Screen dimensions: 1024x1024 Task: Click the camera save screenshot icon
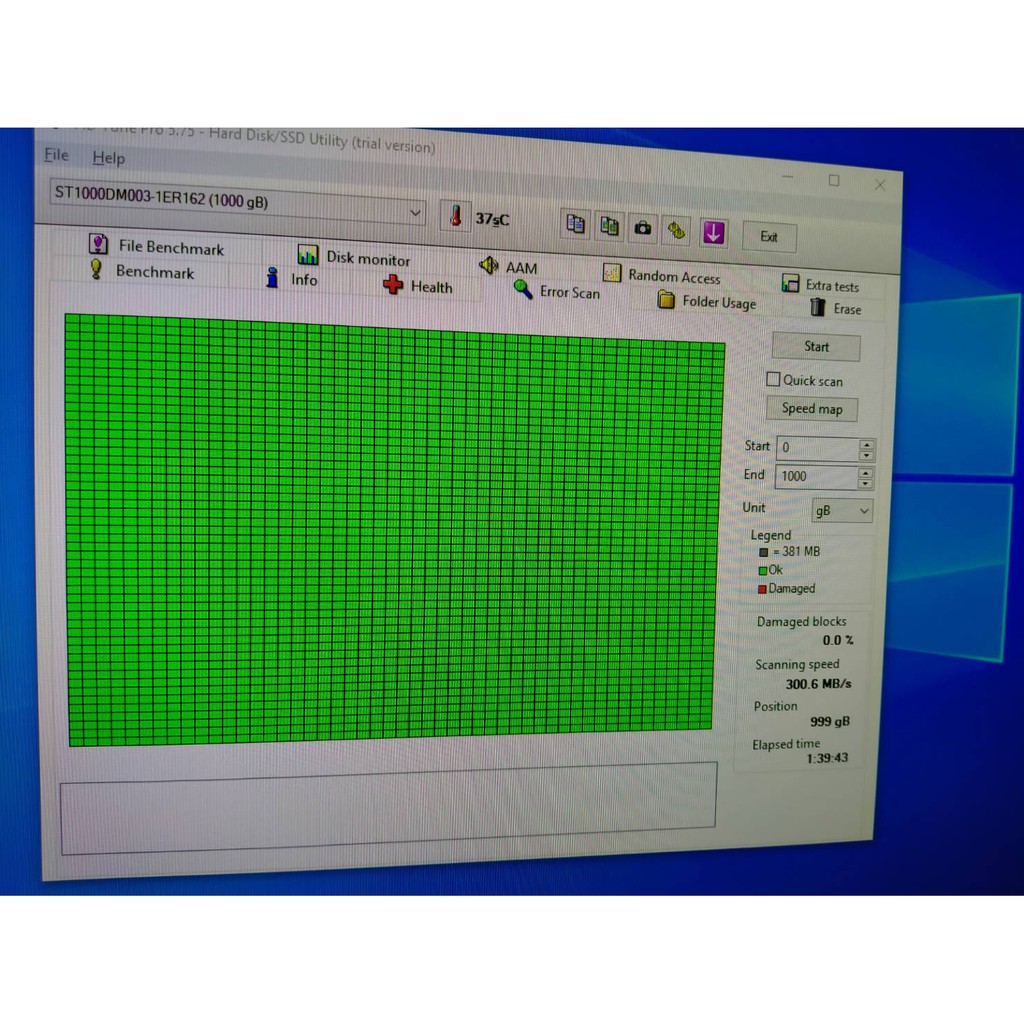coord(643,228)
